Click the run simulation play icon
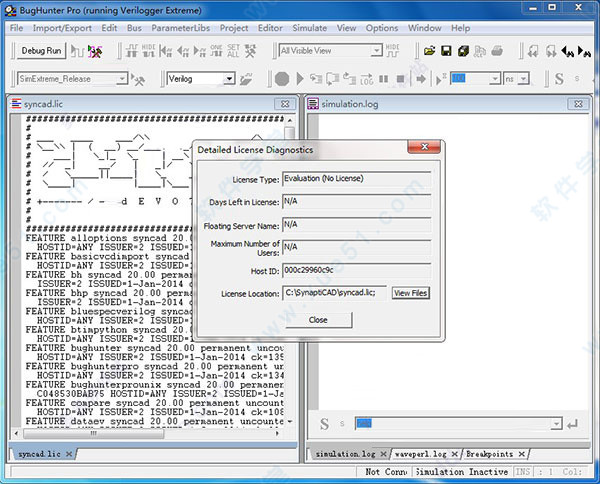This screenshot has height=484, width=600. pos(300,79)
